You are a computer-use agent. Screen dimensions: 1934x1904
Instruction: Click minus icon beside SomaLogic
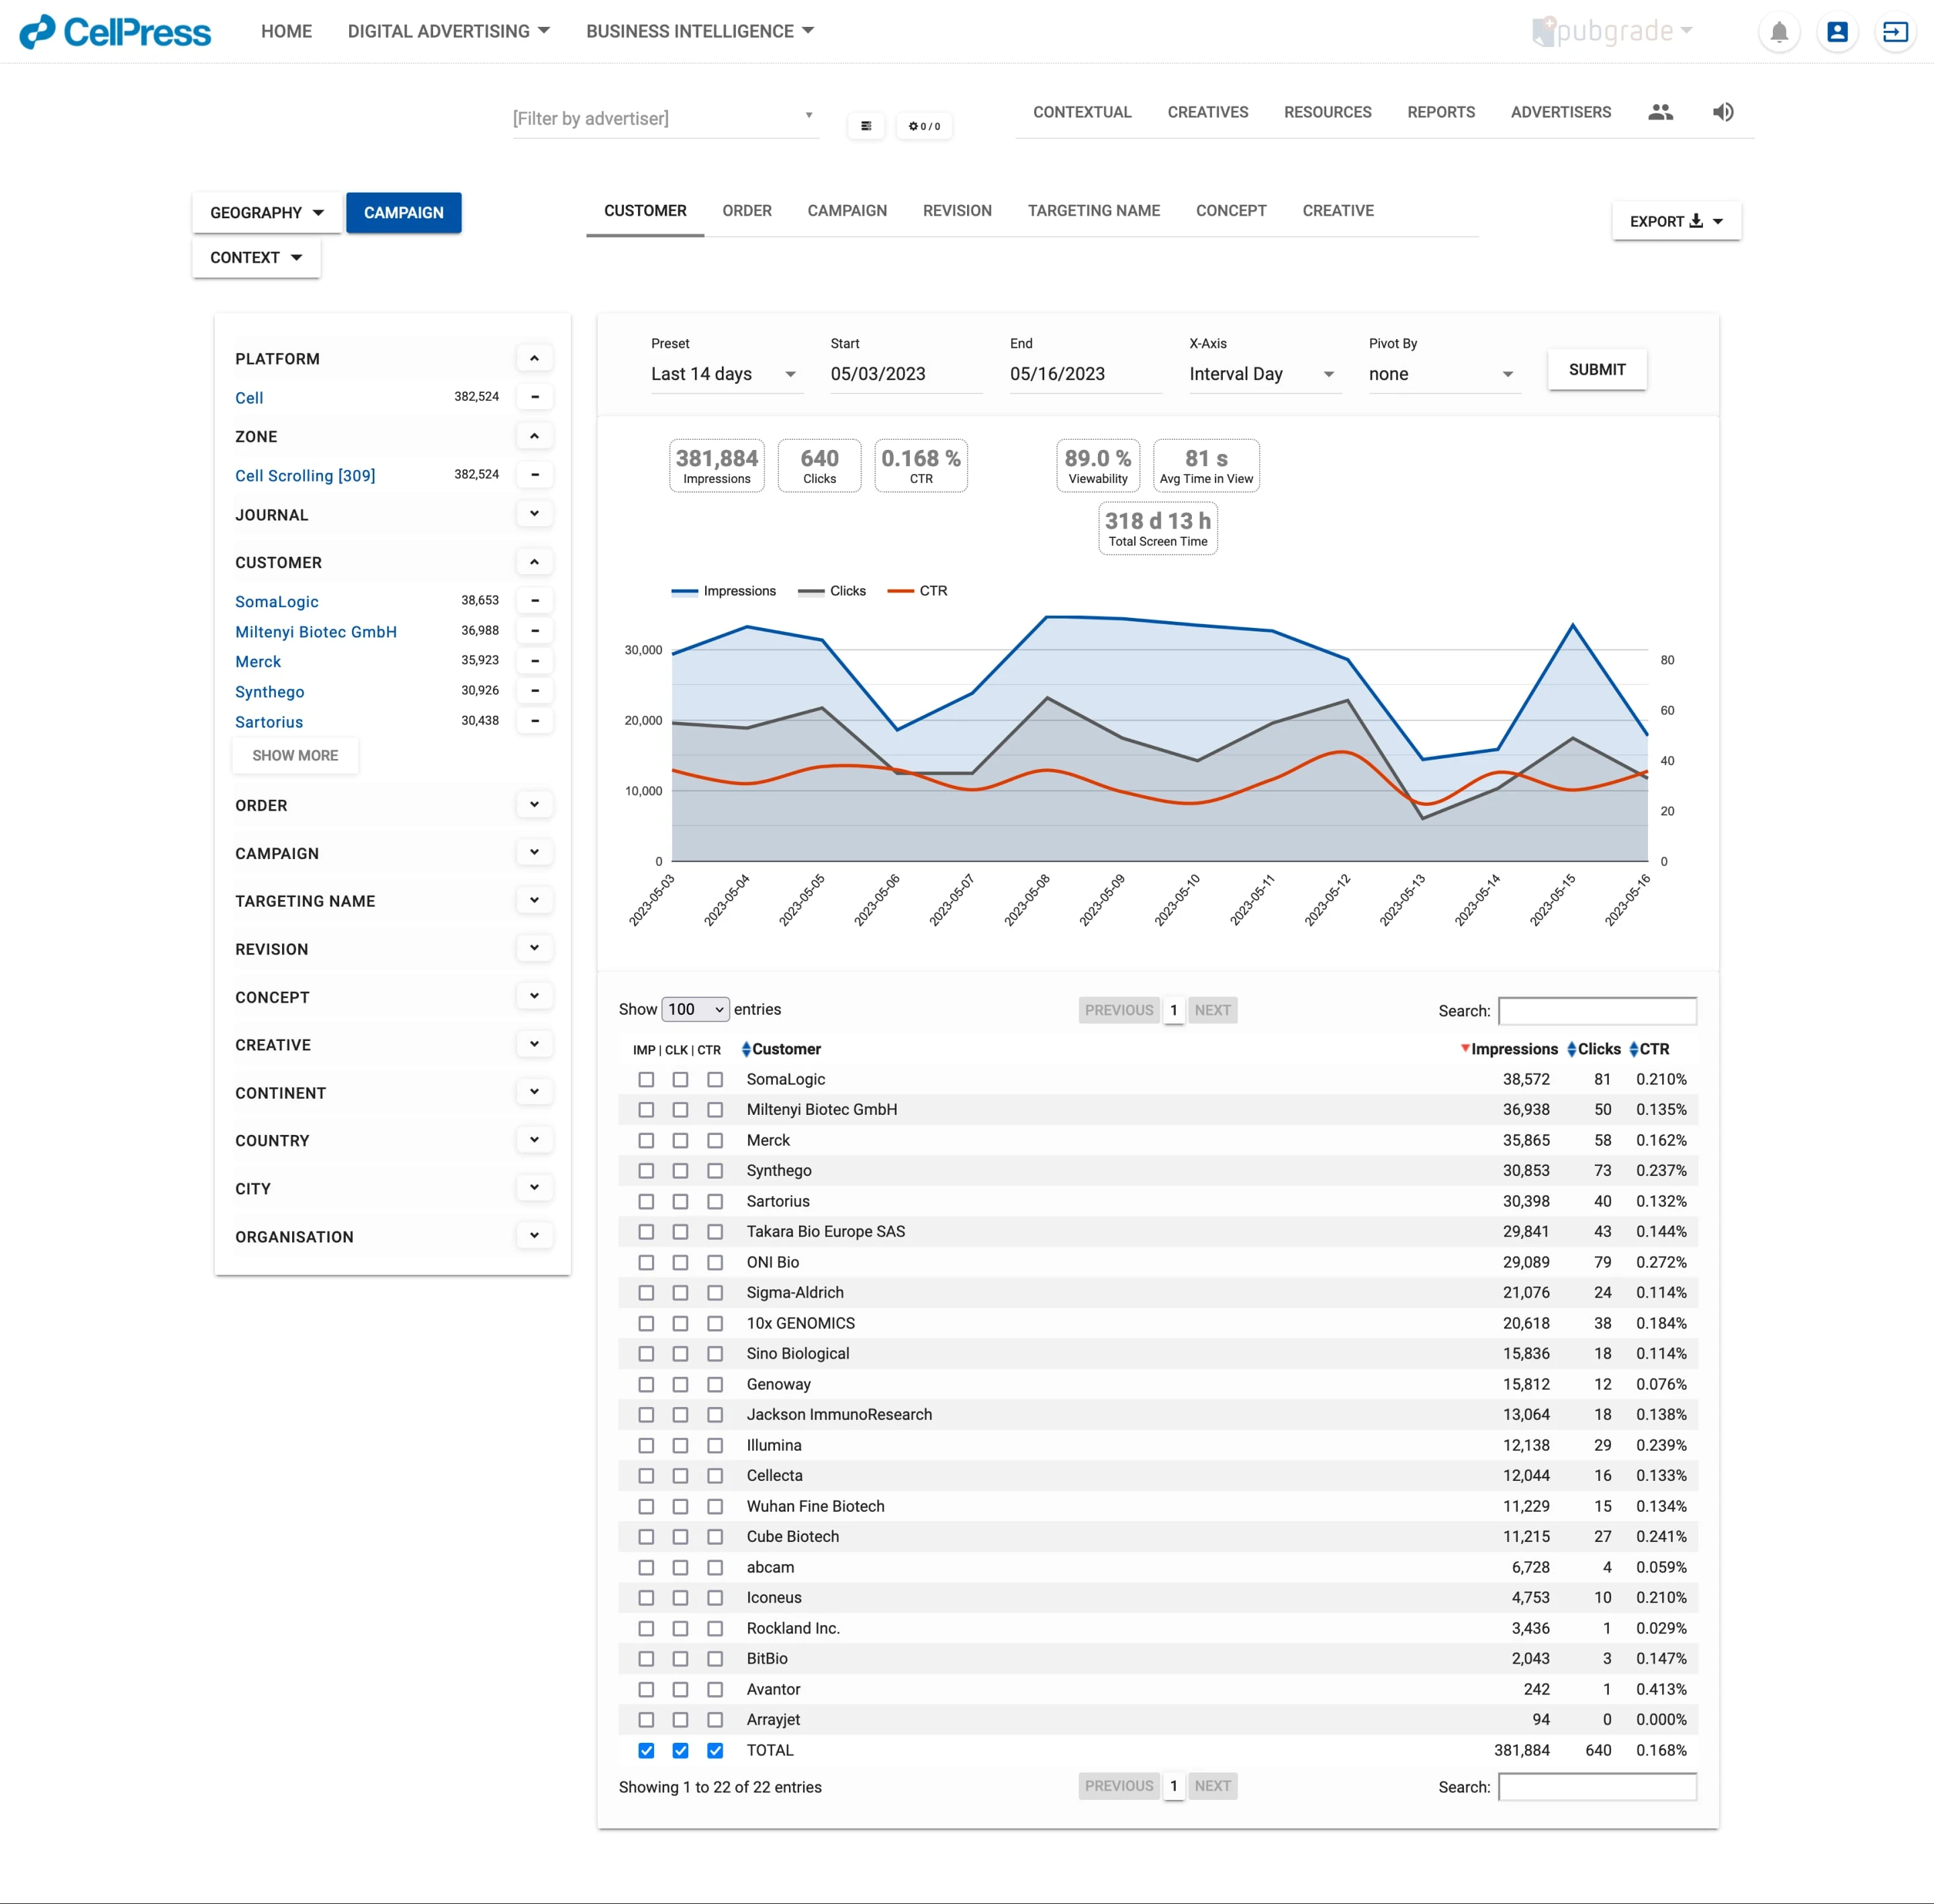click(x=535, y=601)
